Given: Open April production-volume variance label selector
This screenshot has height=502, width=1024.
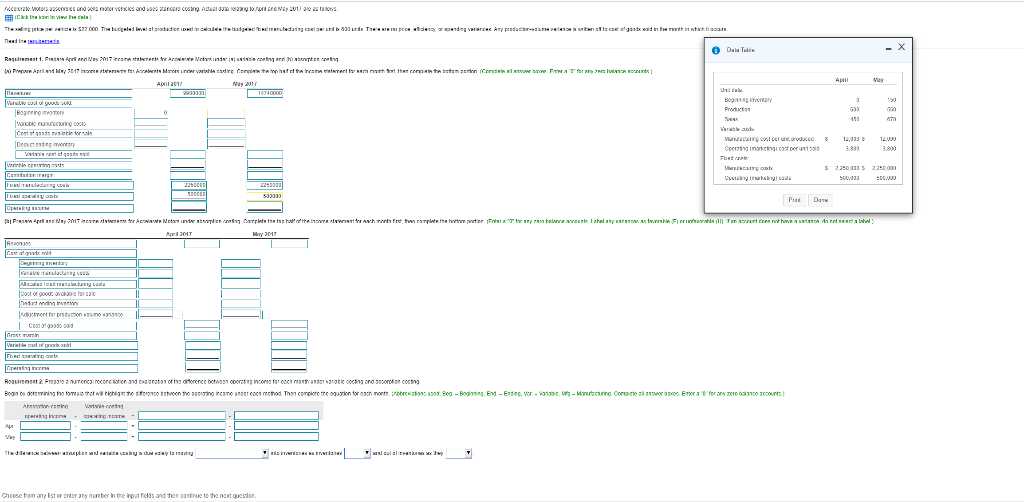Looking at the screenshot, I should pyautogui.click(x=178, y=315).
